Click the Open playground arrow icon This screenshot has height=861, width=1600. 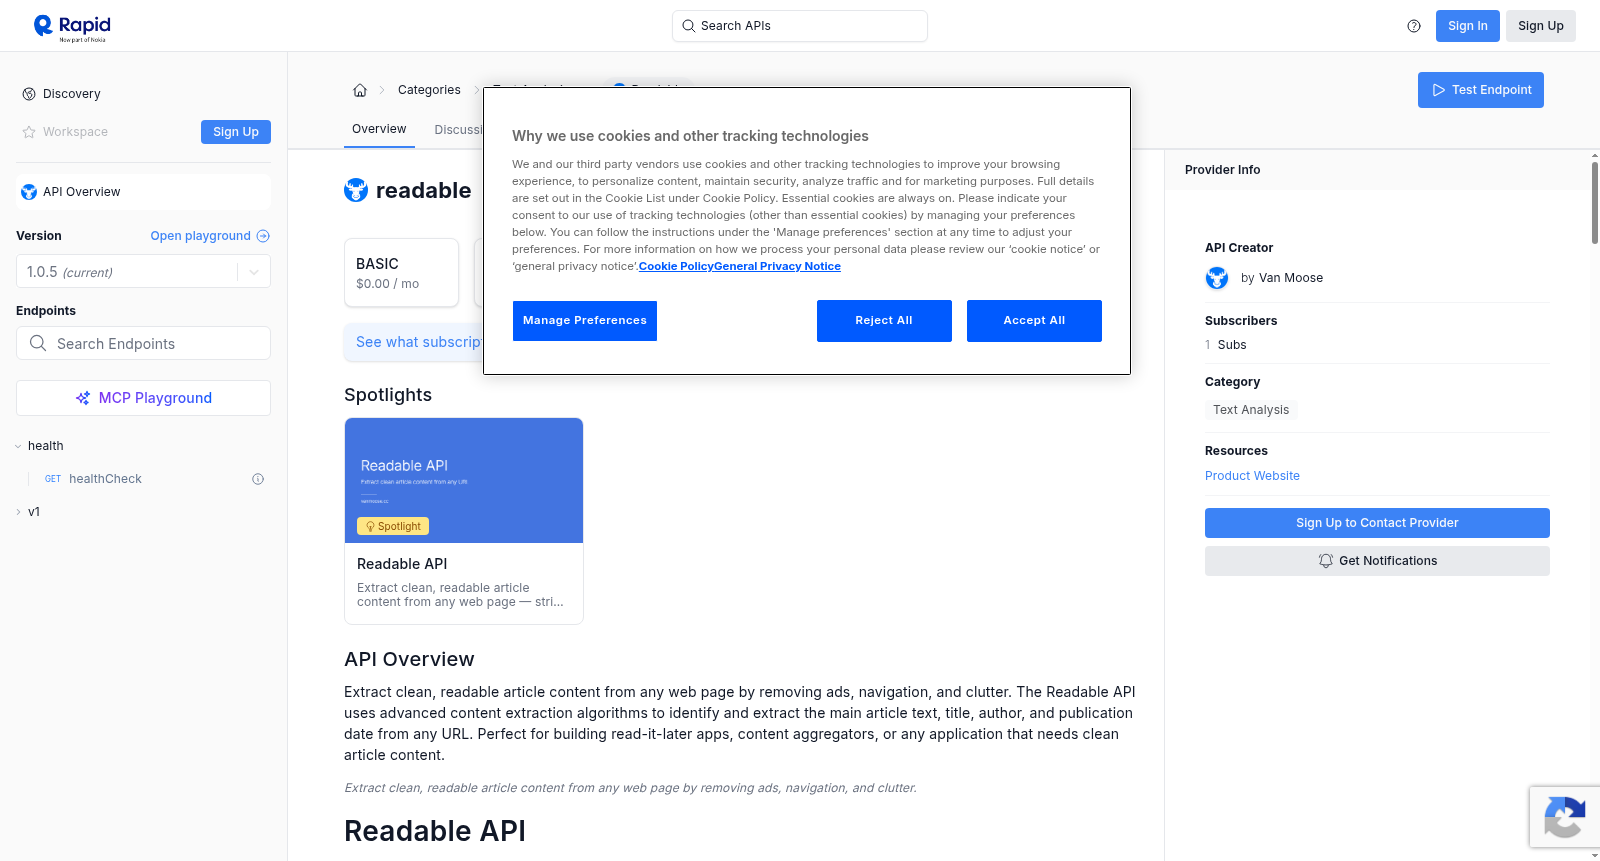click(x=263, y=236)
